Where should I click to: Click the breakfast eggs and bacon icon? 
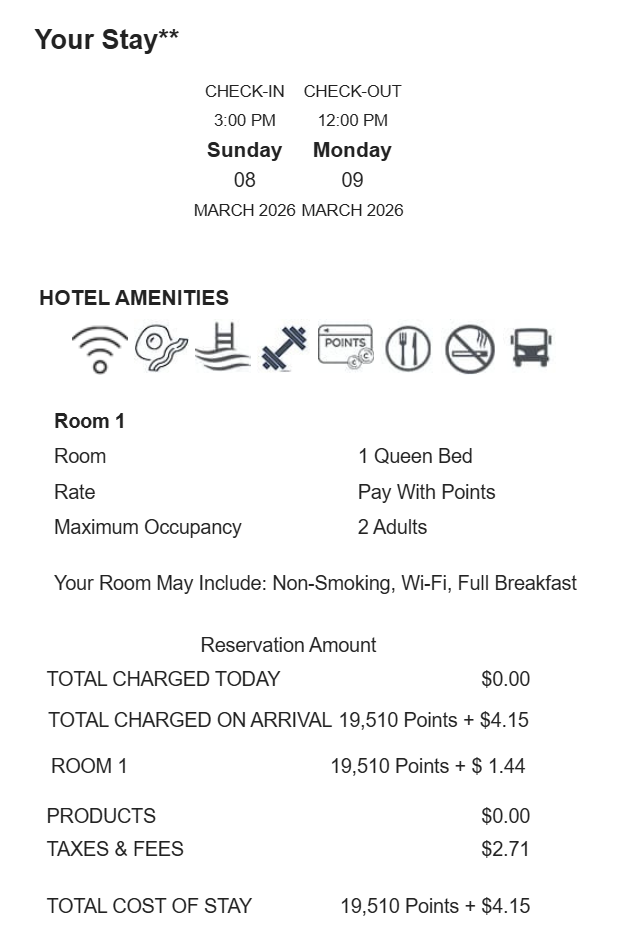pos(161,348)
